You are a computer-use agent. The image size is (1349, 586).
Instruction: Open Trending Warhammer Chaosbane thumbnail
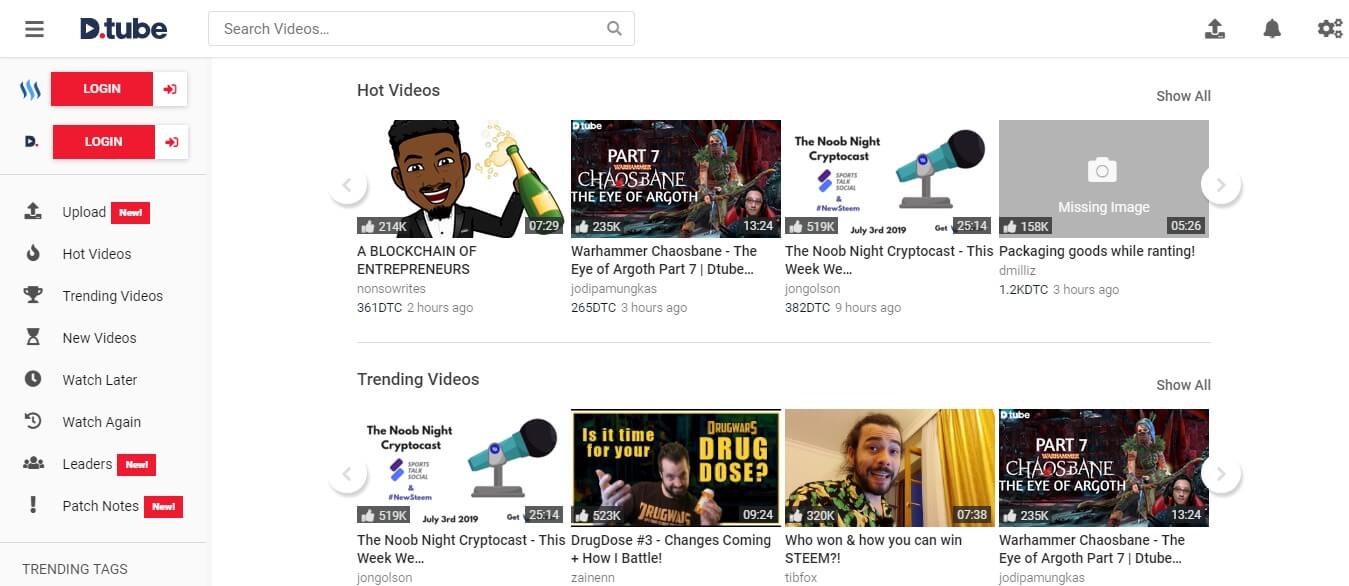(1104, 468)
